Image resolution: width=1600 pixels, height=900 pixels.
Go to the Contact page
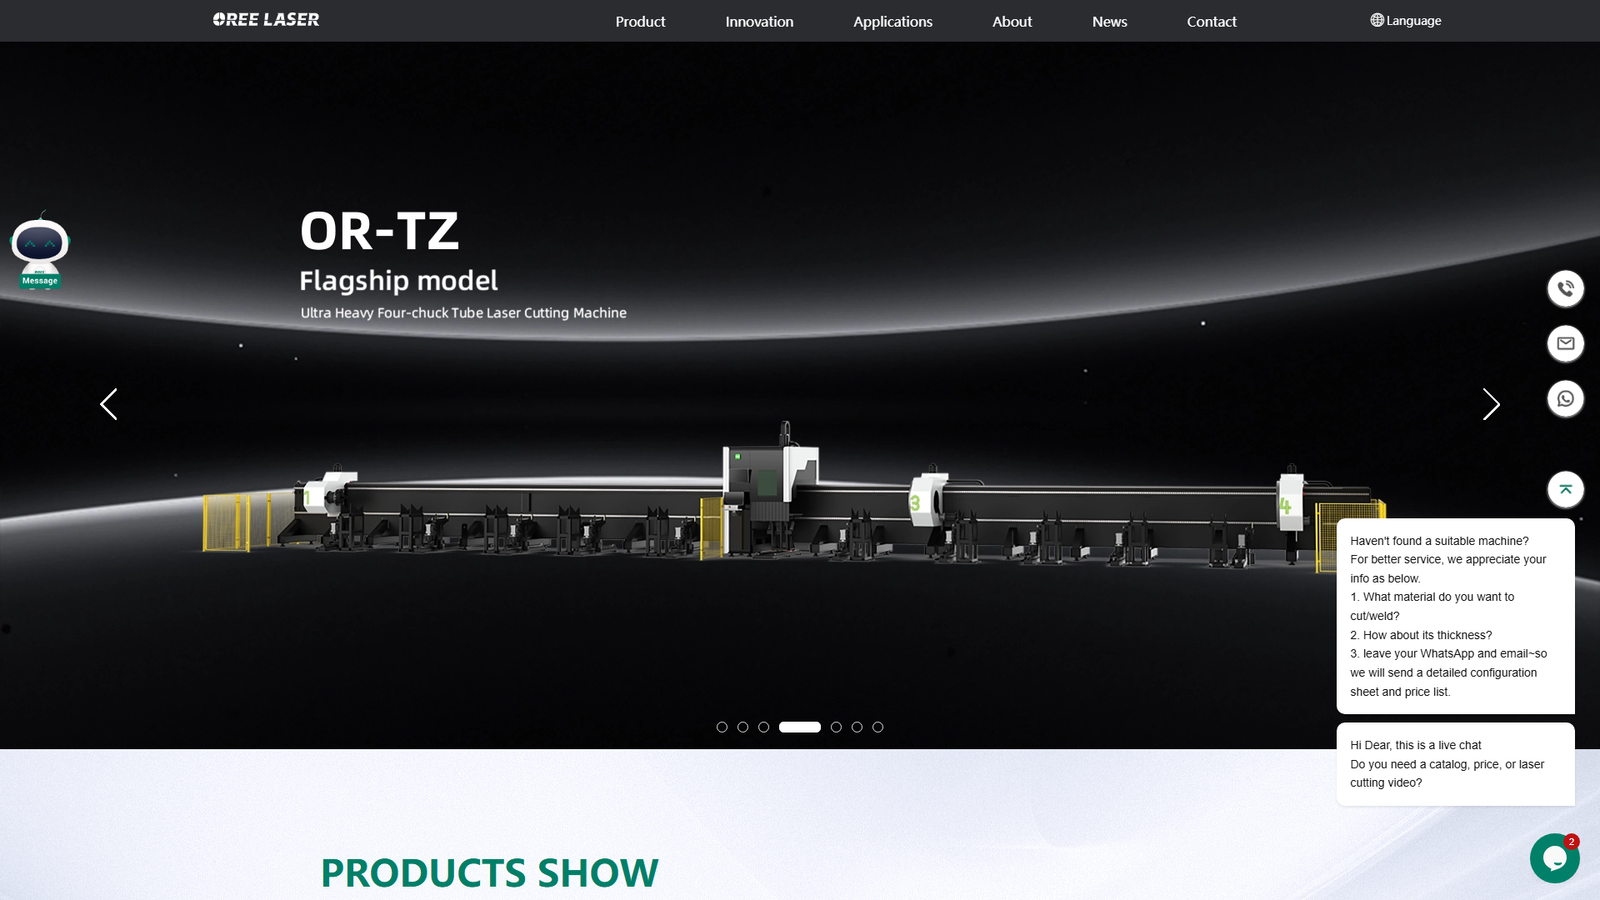pyautogui.click(x=1211, y=21)
